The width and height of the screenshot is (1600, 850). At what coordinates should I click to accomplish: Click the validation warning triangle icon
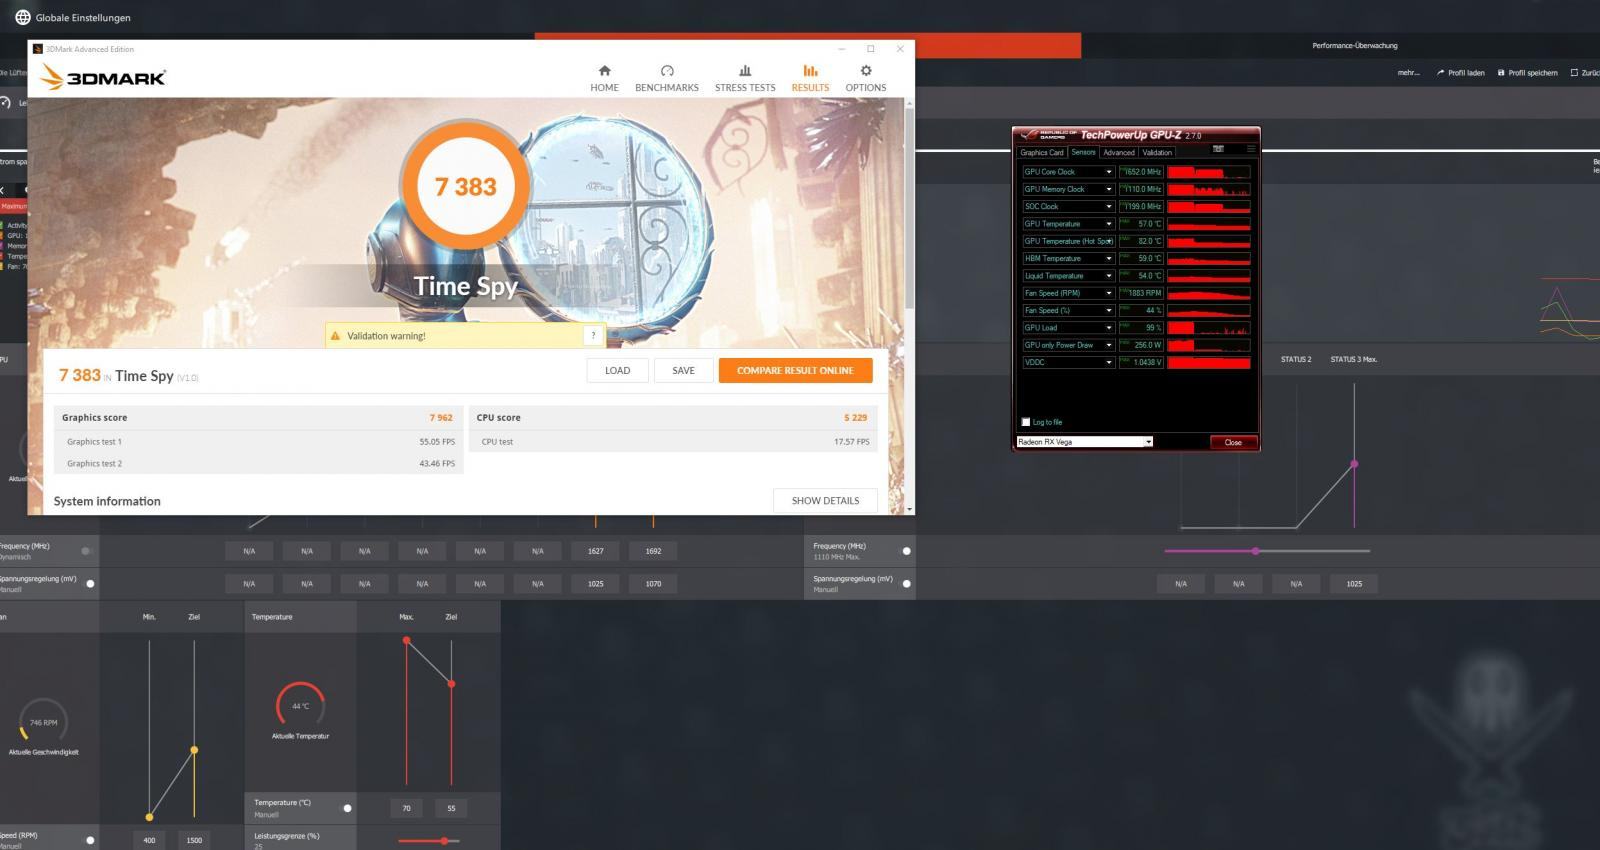[335, 336]
